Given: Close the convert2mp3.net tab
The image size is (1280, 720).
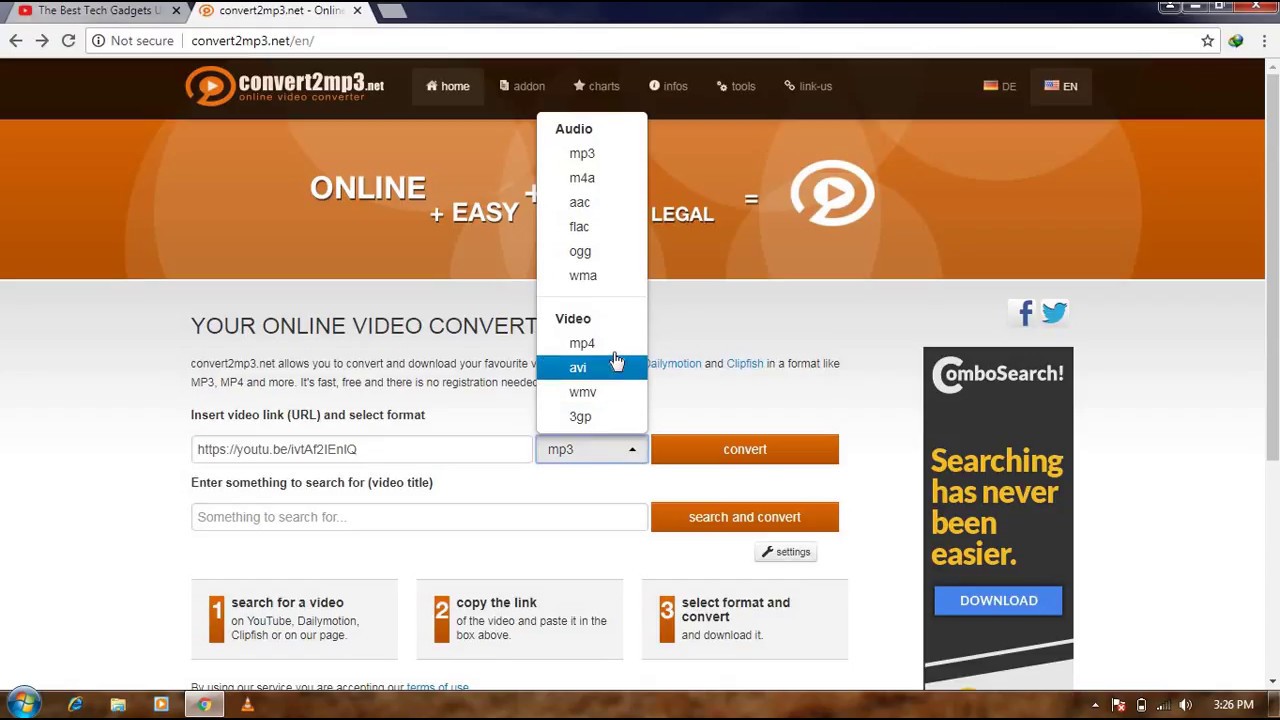Looking at the screenshot, I should 357,11.
